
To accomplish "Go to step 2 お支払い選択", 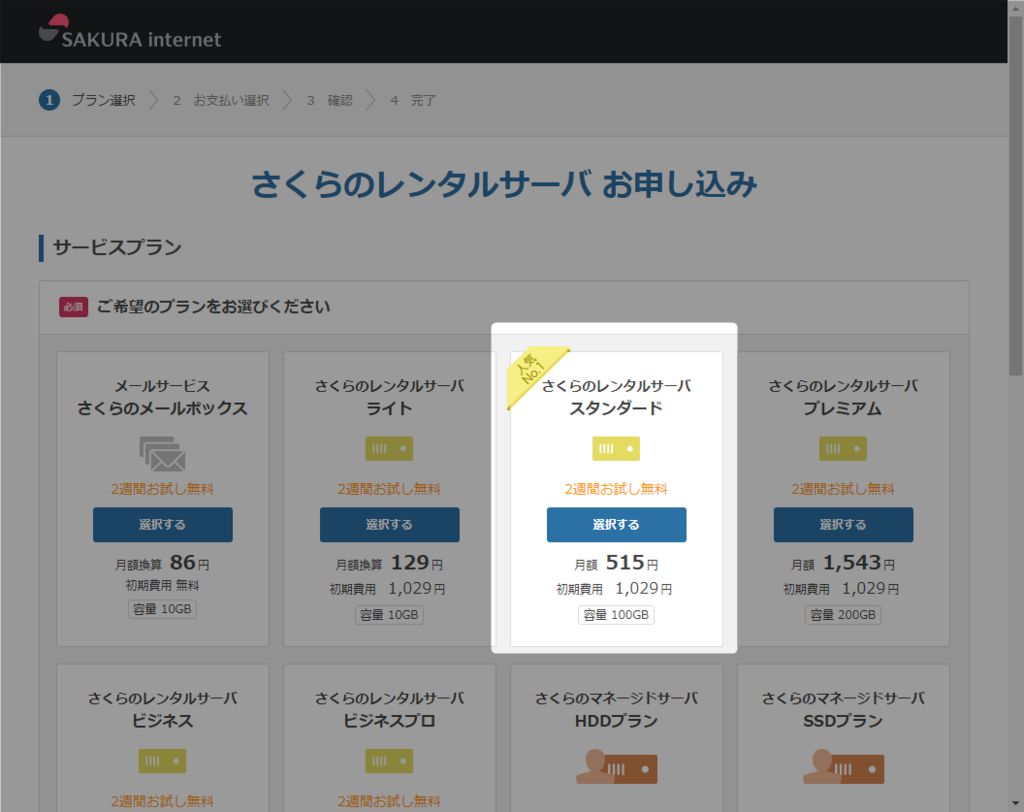I will click(221, 100).
